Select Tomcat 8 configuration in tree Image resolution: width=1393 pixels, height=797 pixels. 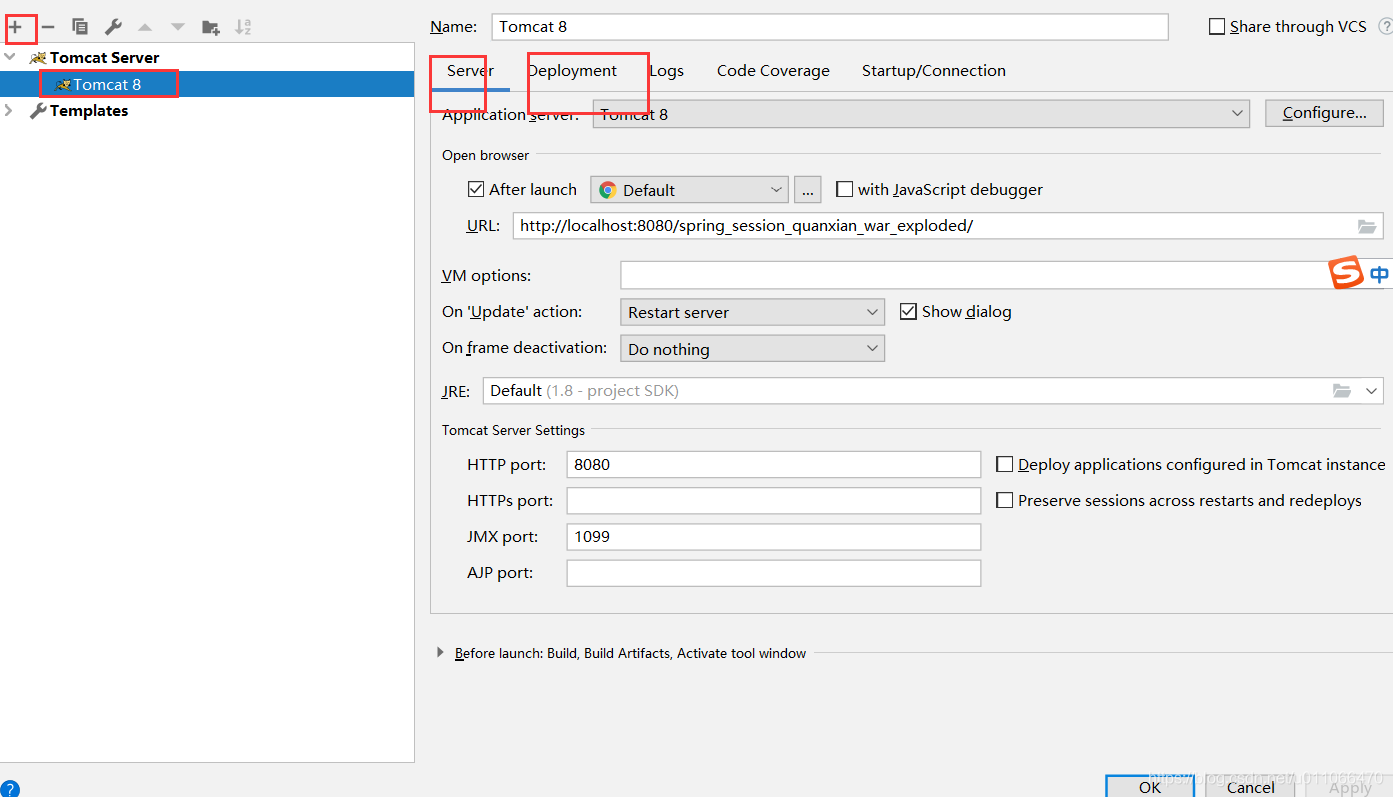pos(207,84)
